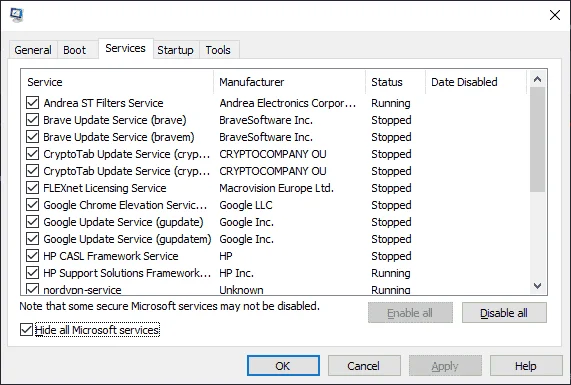Click Running status of HP Support Solutions
571x385 pixels.
[x=391, y=273]
